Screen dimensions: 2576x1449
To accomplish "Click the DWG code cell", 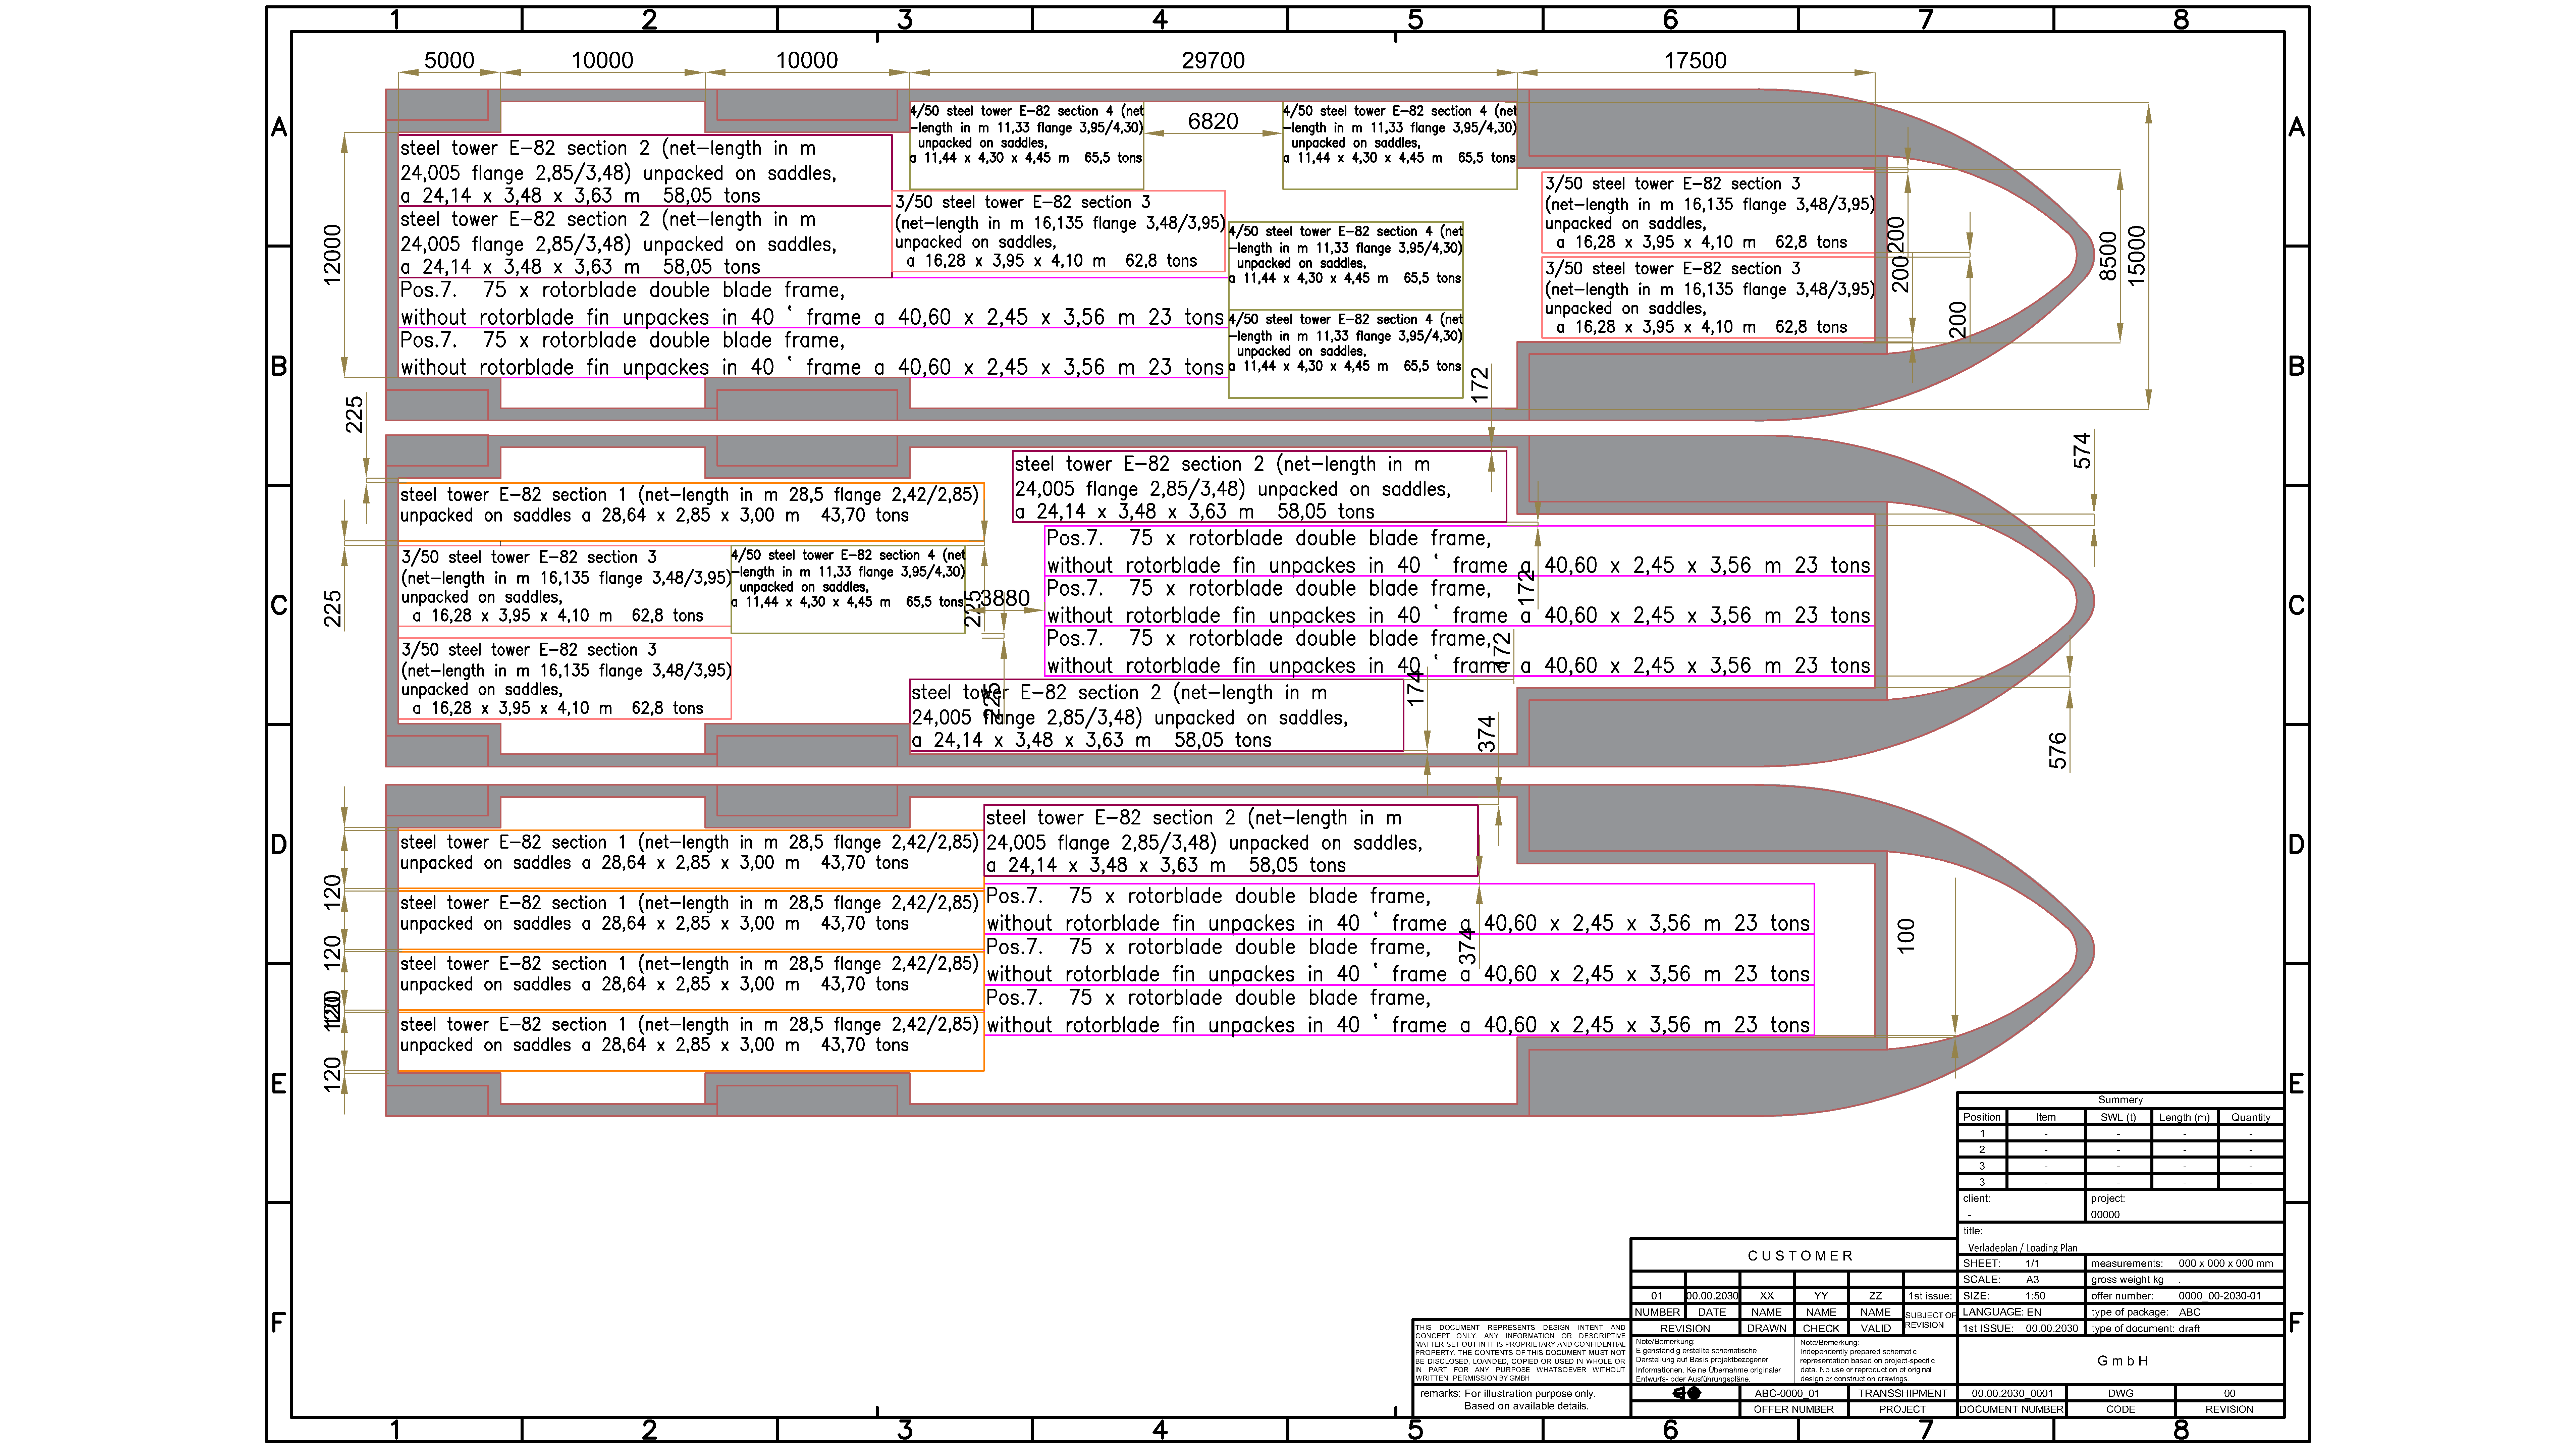I will tap(2120, 1393).
